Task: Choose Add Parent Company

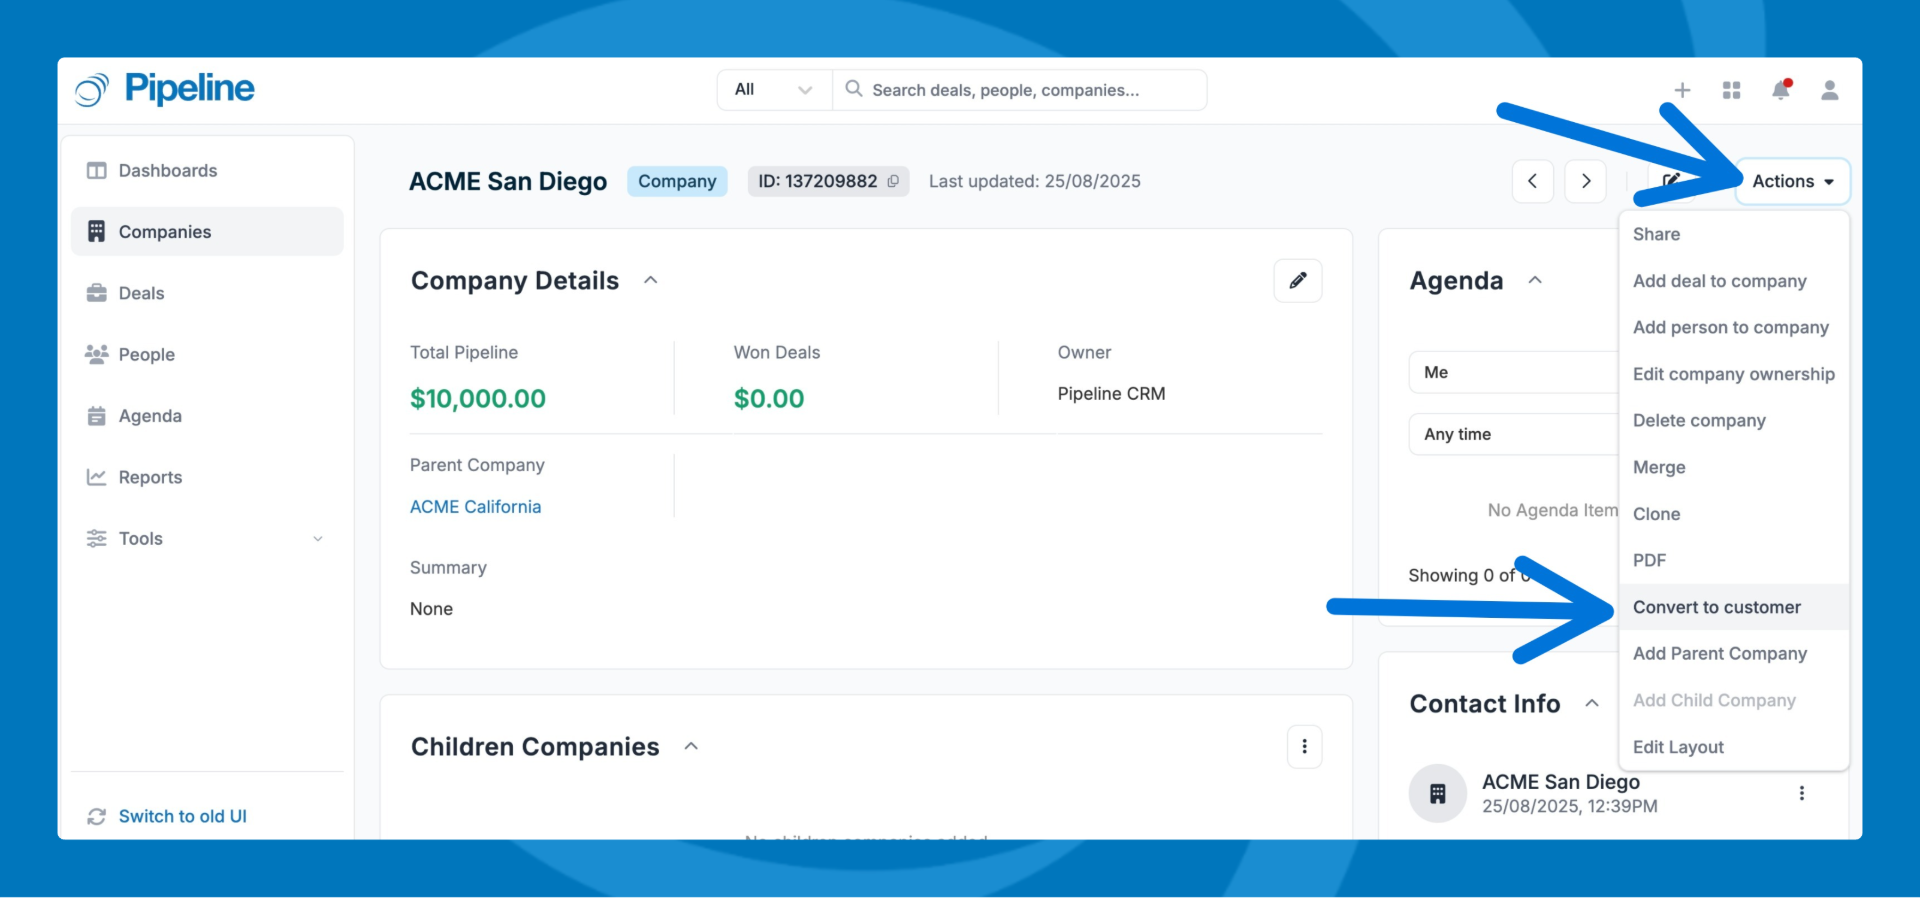Action: 1734,653
